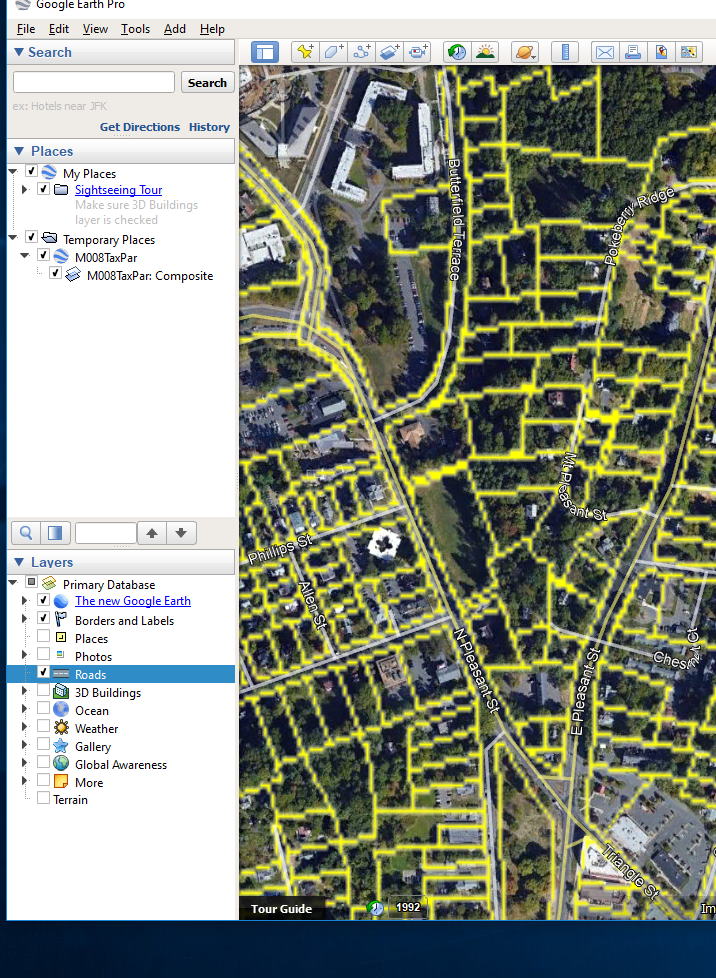Click the Ocean layer icon
Screen dimensions: 716x978
click(61, 710)
